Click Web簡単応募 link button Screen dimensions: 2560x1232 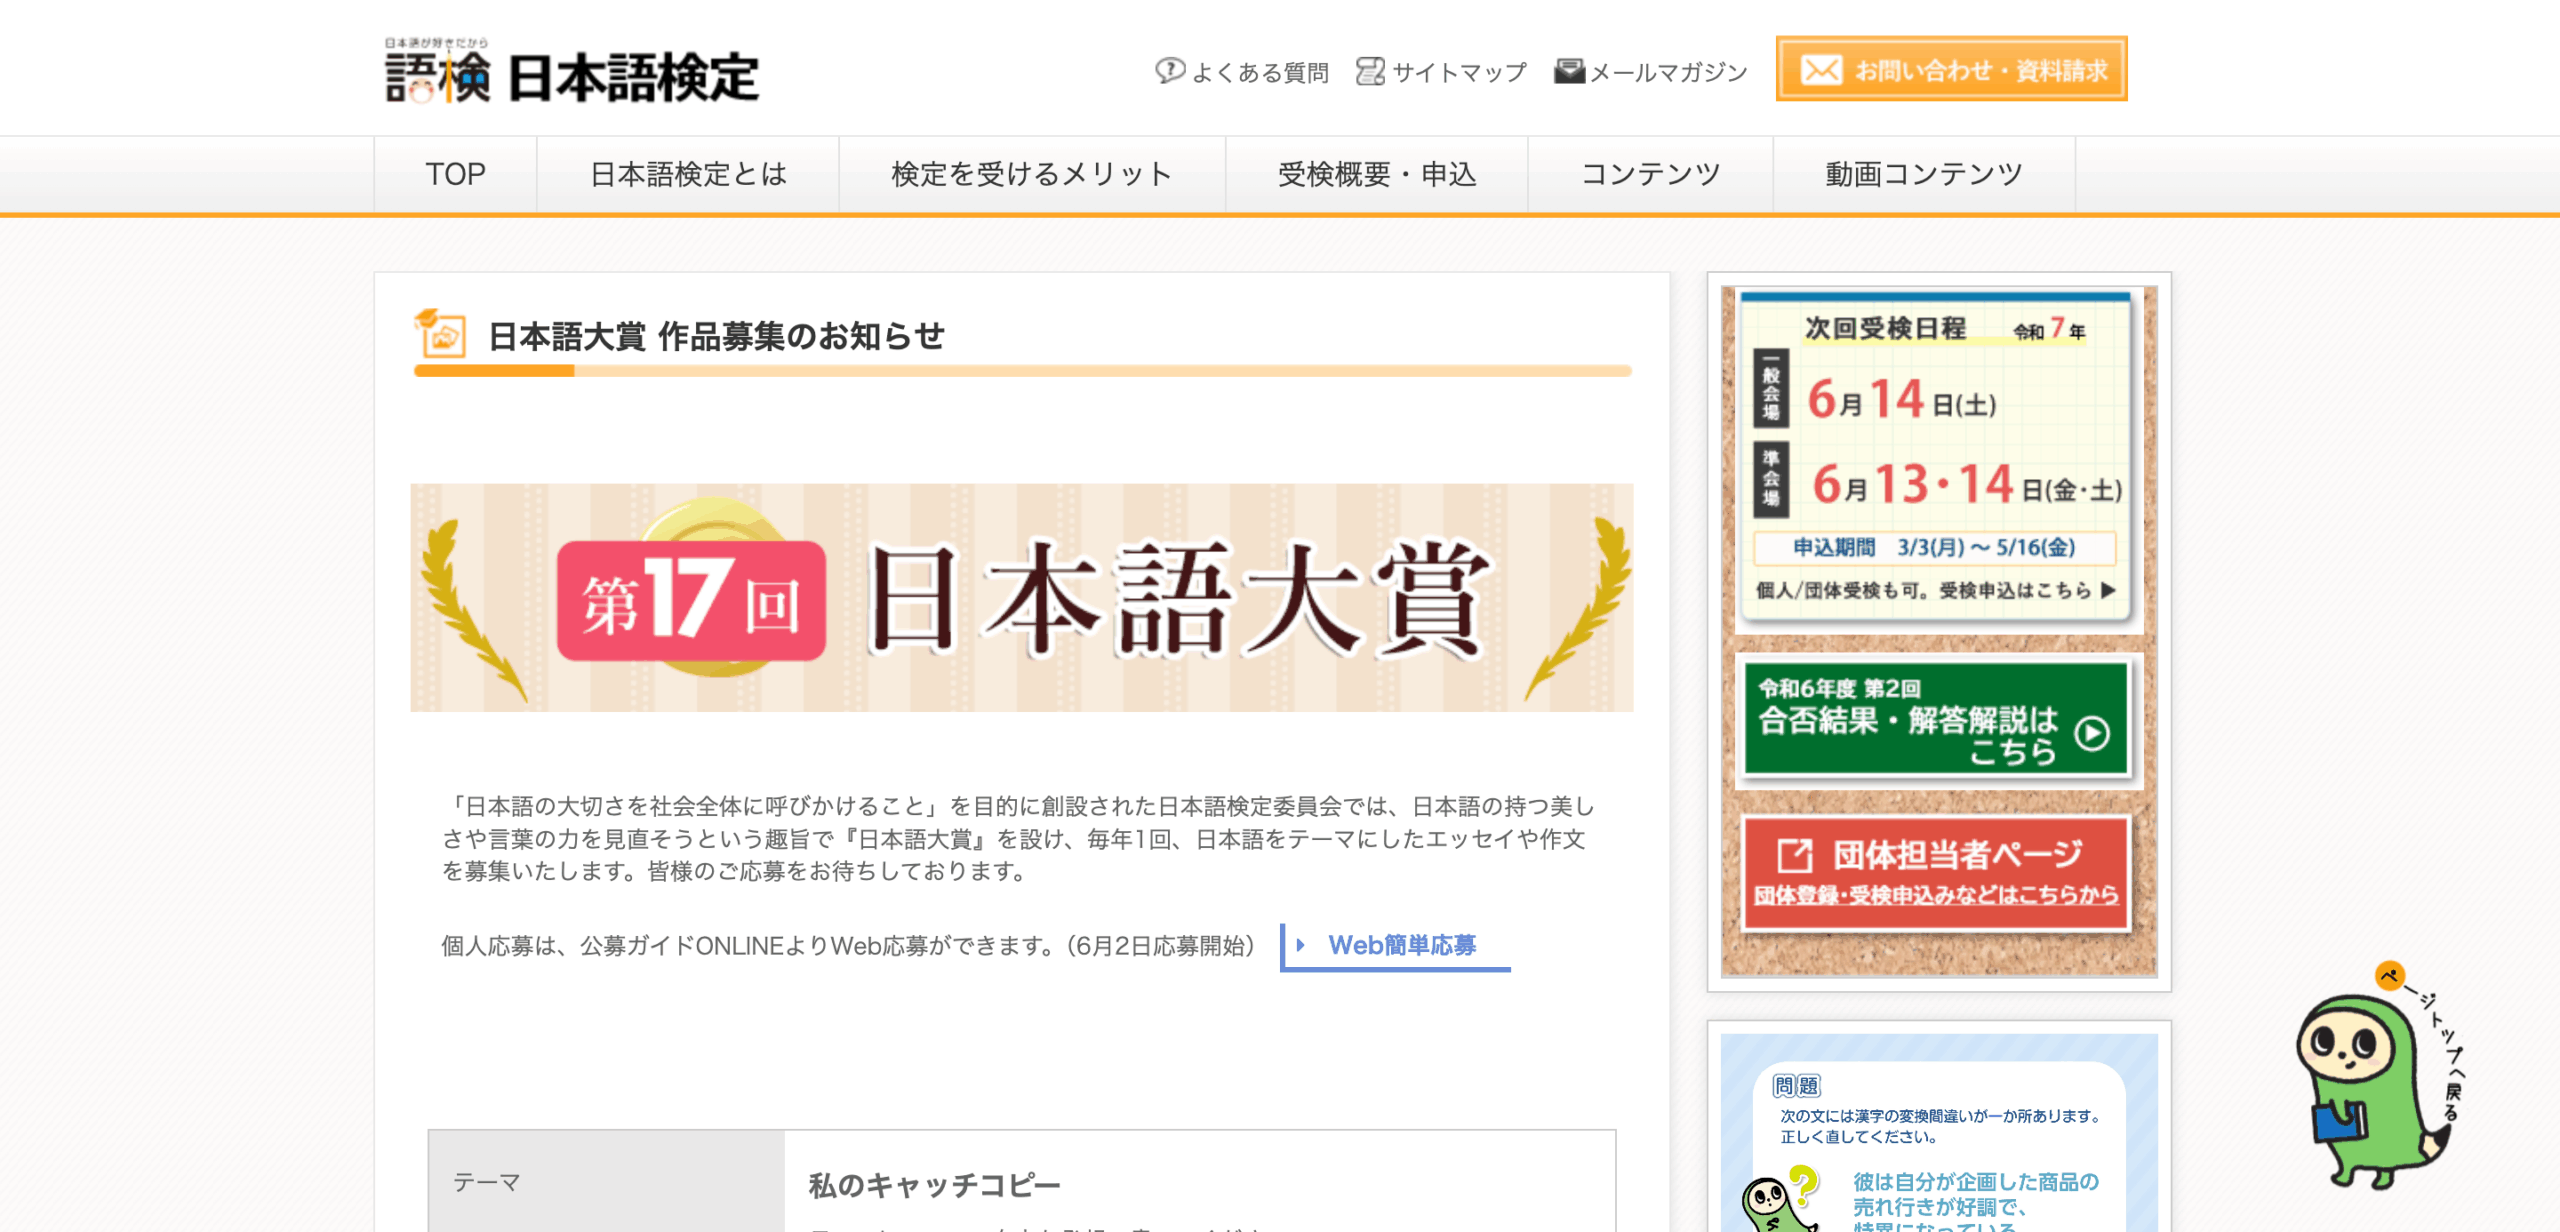coord(1396,946)
